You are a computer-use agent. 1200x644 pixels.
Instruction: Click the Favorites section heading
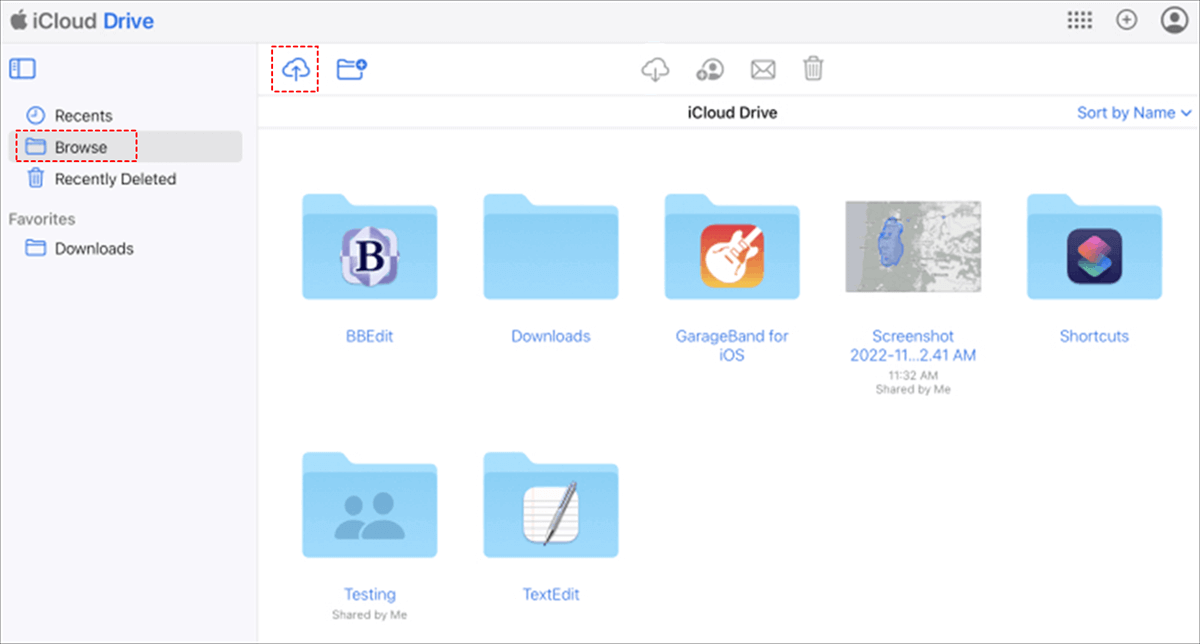point(42,219)
